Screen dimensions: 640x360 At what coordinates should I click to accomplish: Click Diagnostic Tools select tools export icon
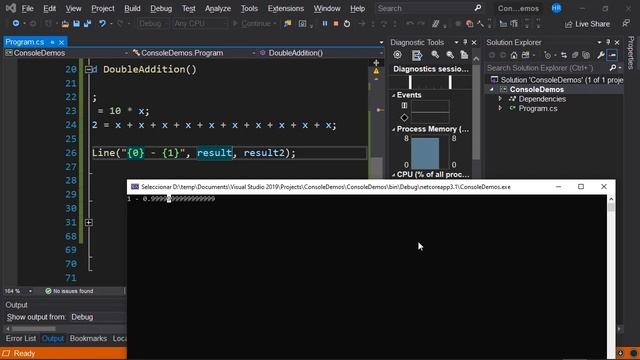point(416,55)
